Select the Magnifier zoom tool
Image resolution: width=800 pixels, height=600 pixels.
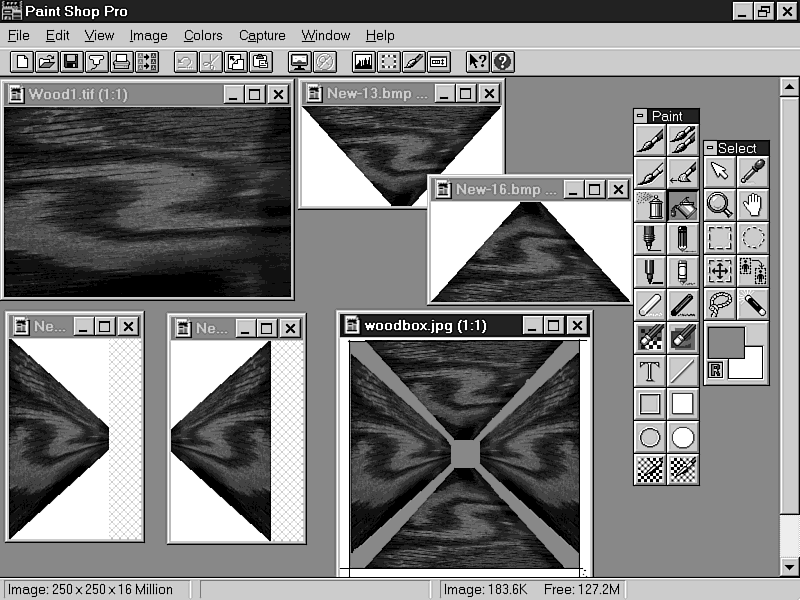[720, 205]
